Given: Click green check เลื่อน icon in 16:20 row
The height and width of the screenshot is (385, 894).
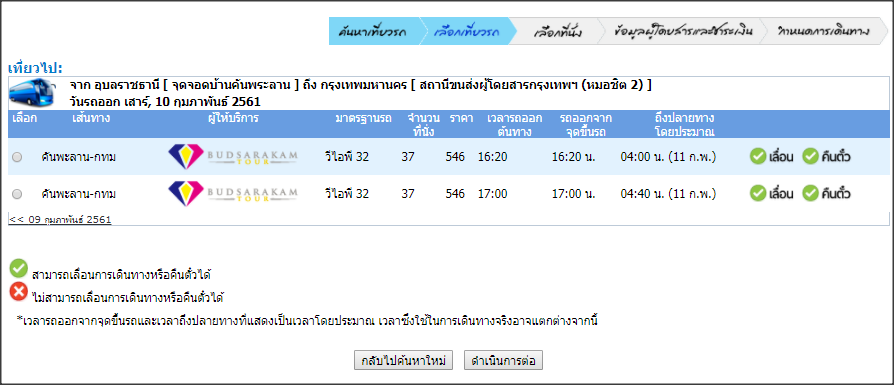Looking at the screenshot, I should coord(758,156).
